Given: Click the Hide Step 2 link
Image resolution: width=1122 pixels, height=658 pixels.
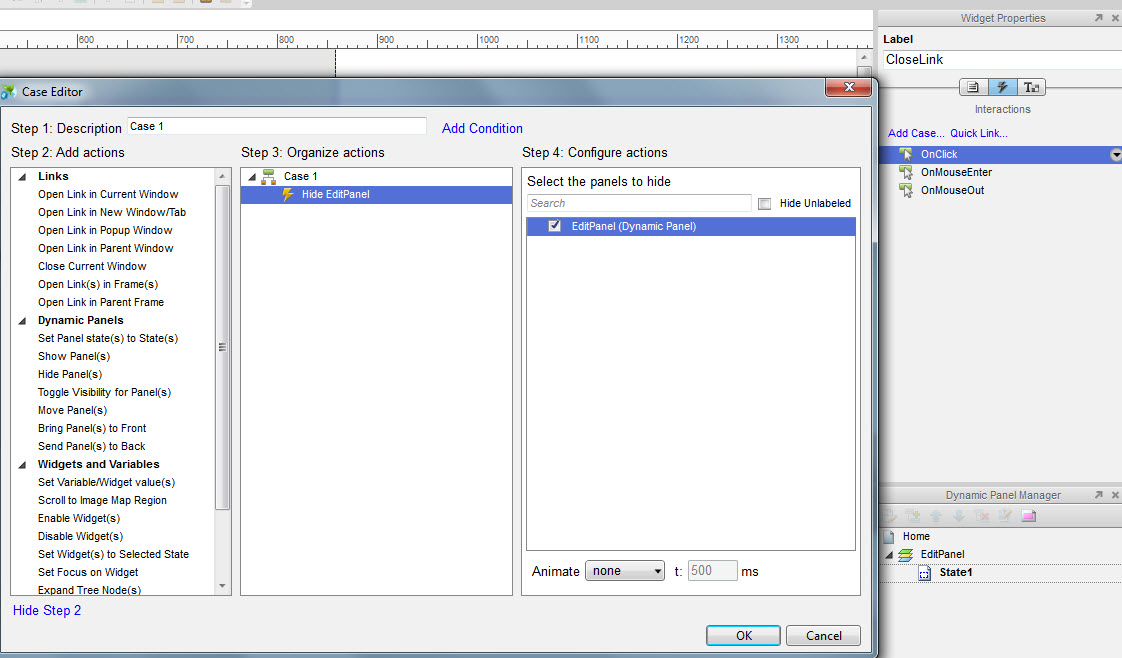Looking at the screenshot, I should point(47,610).
